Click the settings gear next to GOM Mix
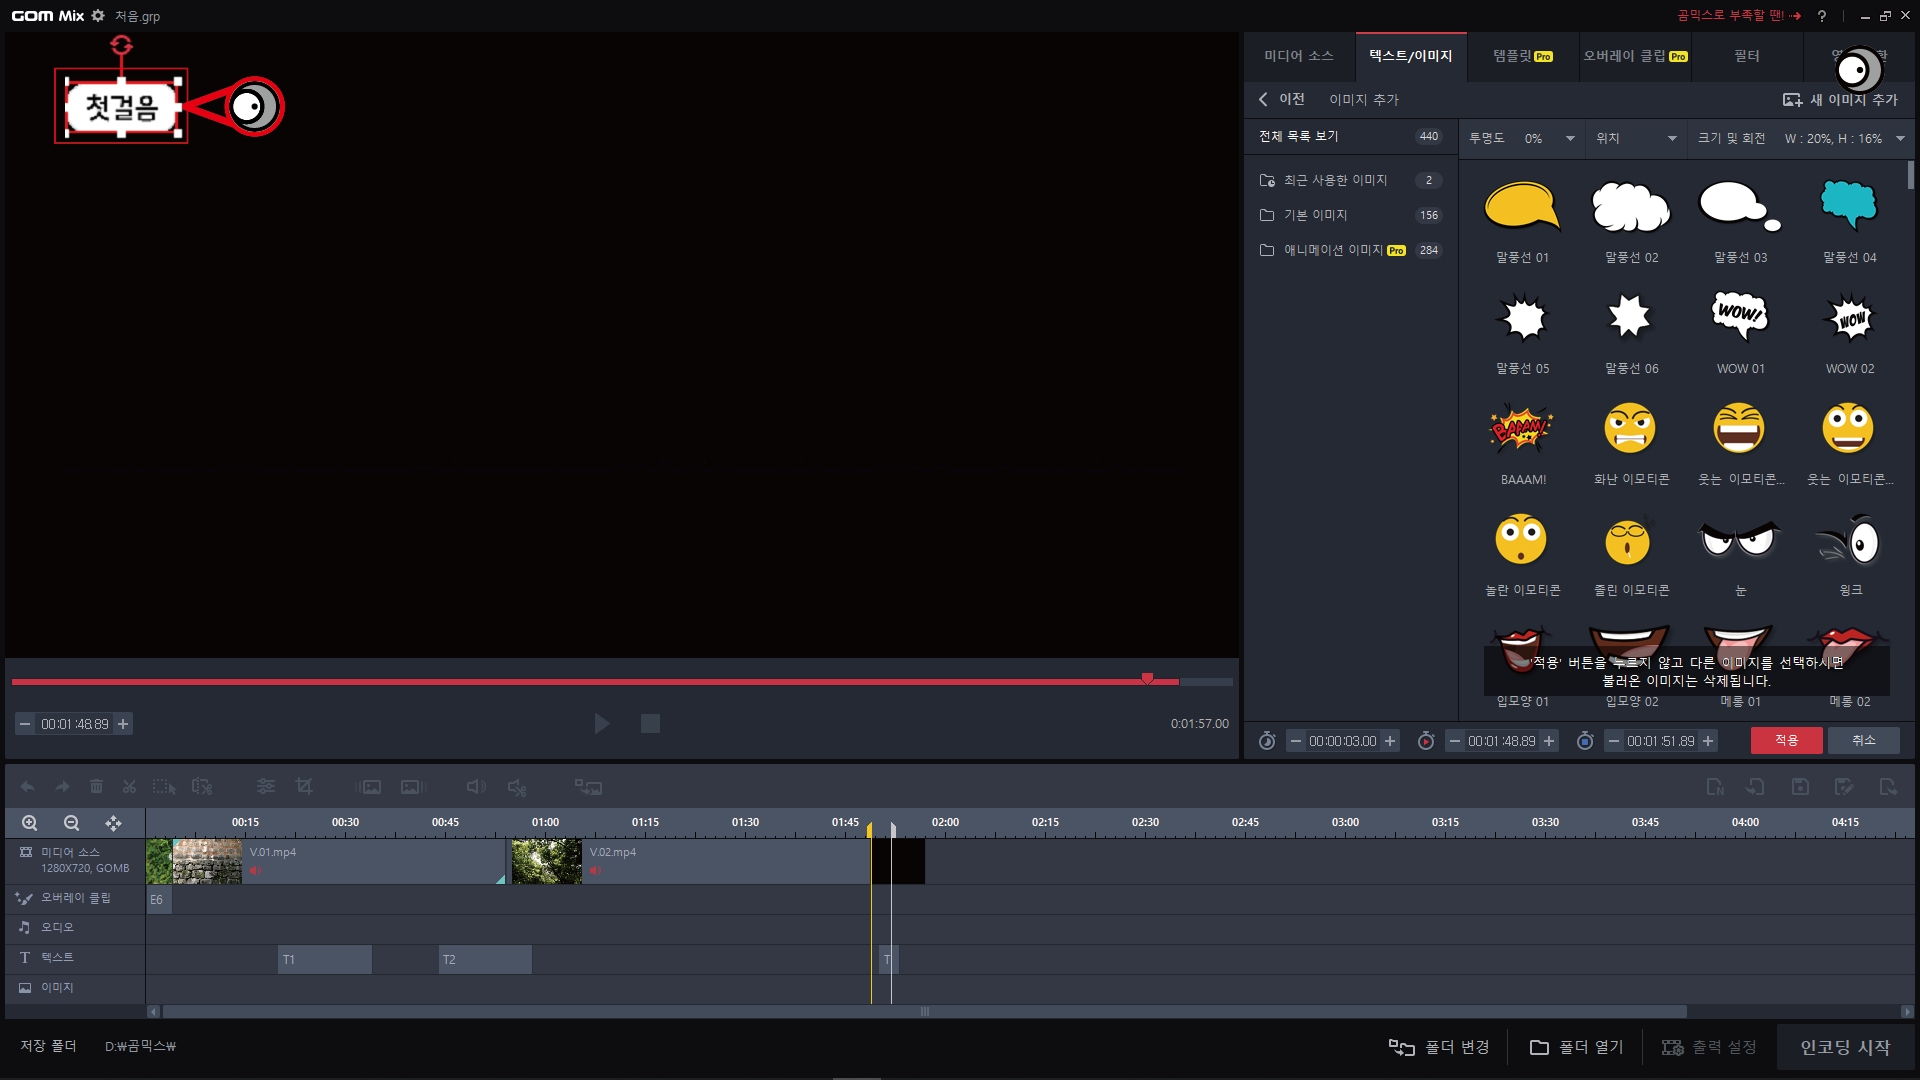This screenshot has width=1920, height=1080. (x=98, y=16)
